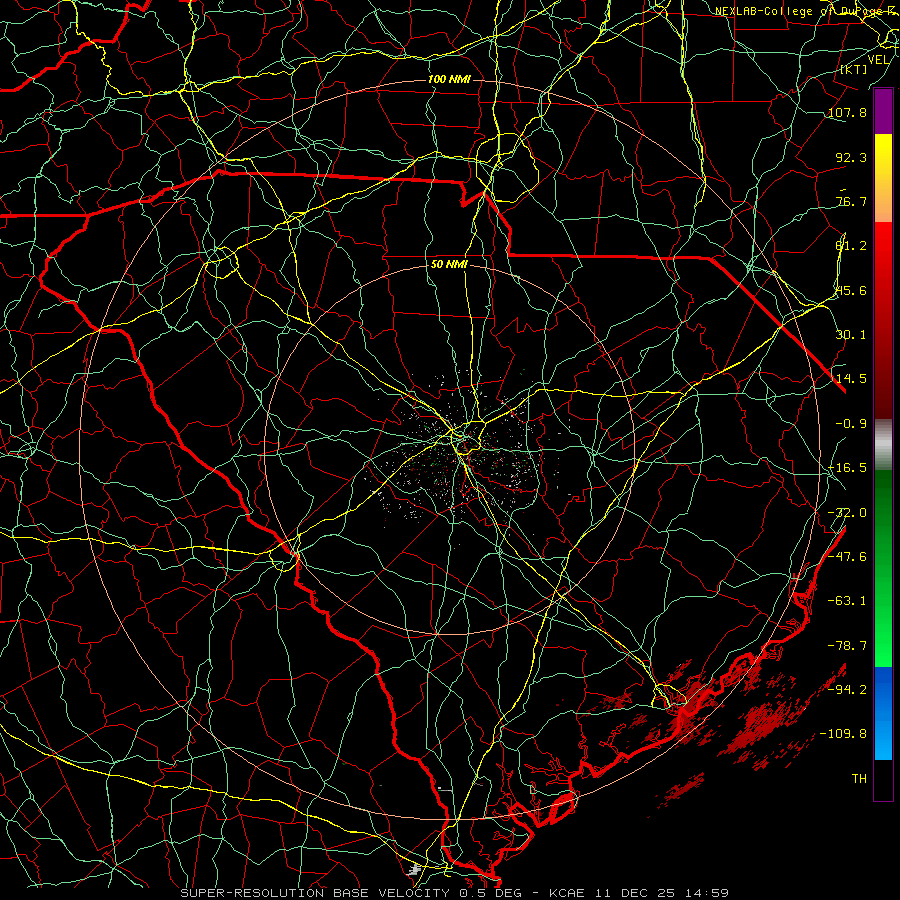Viewport: 900px width, 900px height.
Task: Click the -0.9 legend value
Action: coord(851,424)
